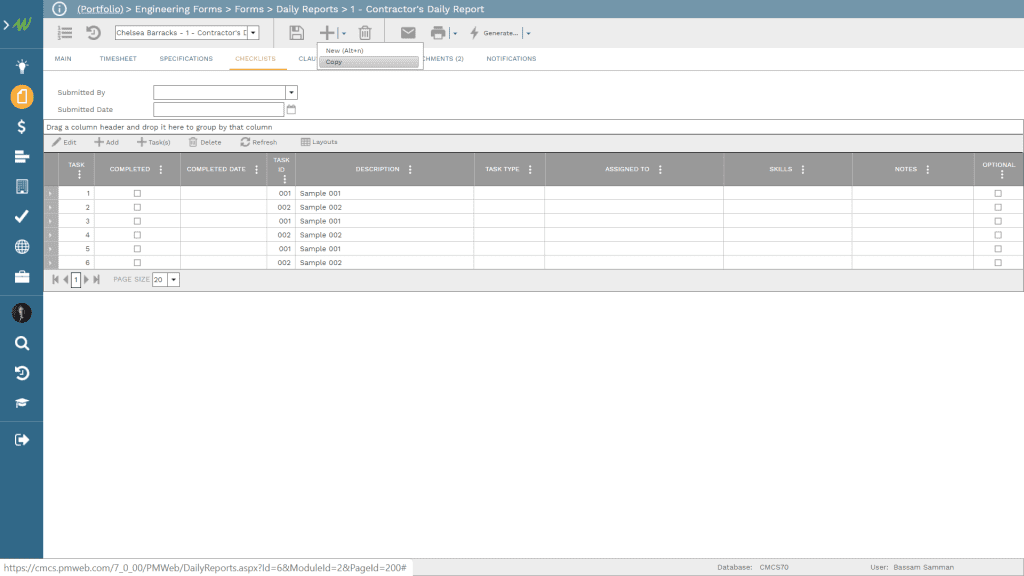This screenshot has height=576, width=1024.
Task: Click the Generate lightning bolt button
Action: [x=494, y=33]
